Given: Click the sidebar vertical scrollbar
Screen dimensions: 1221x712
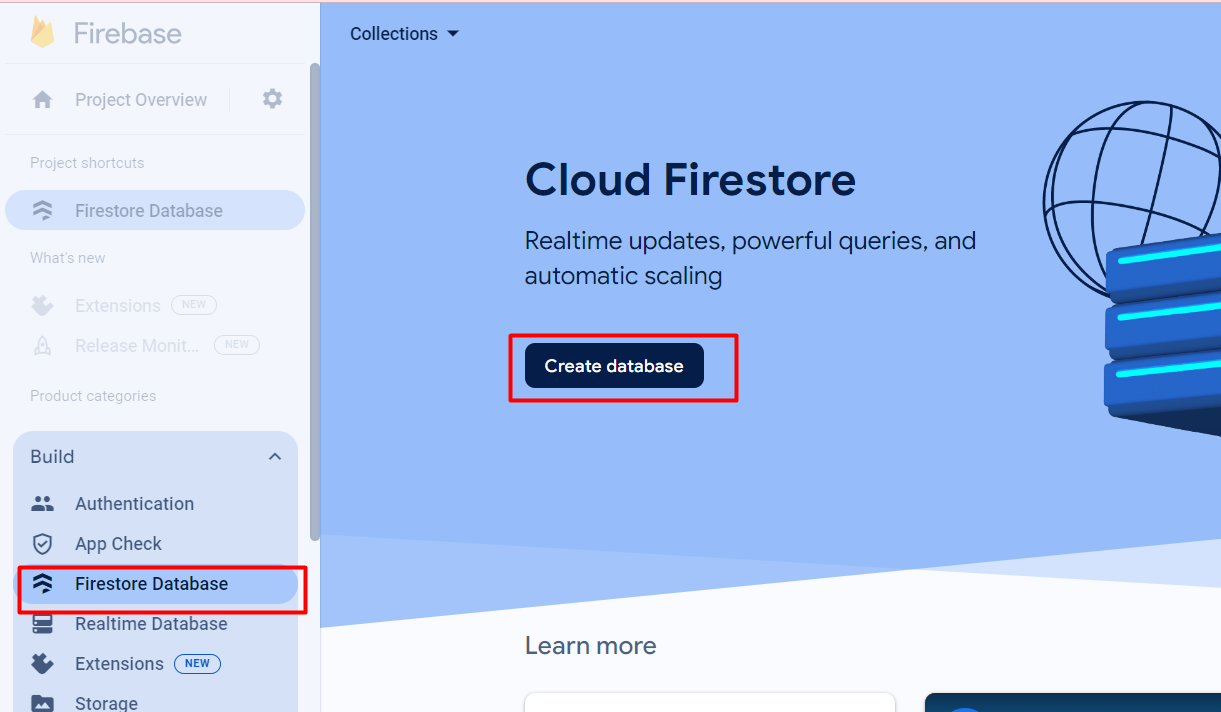Looking at the screenshot, I should click(x=315, y=300).
